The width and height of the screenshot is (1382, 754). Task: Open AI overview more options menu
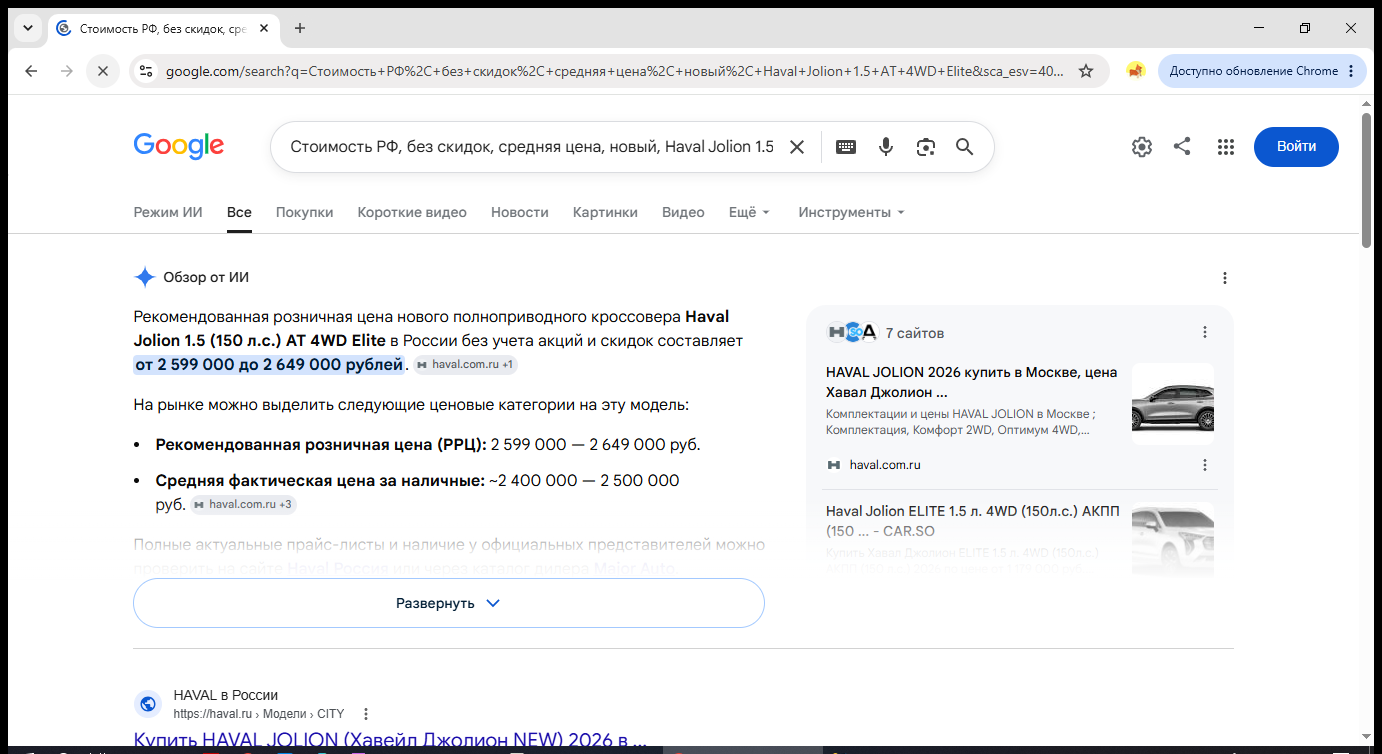[1225, 278]
